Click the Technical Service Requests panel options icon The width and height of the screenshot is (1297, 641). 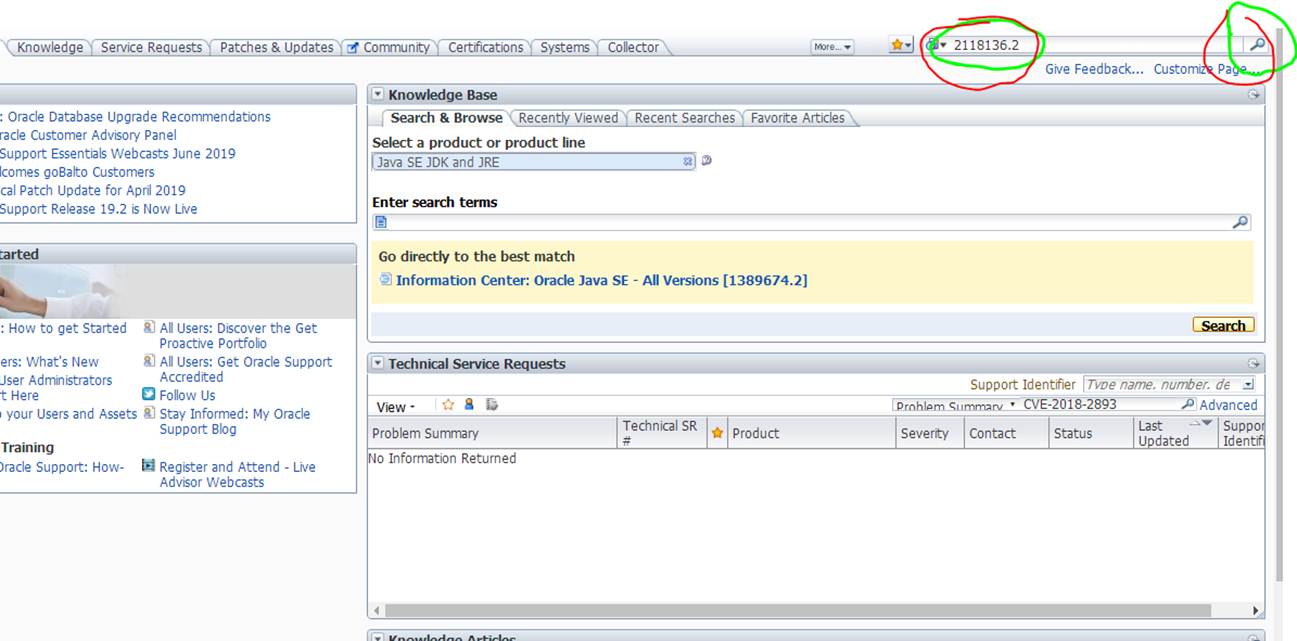[1253, 364]
